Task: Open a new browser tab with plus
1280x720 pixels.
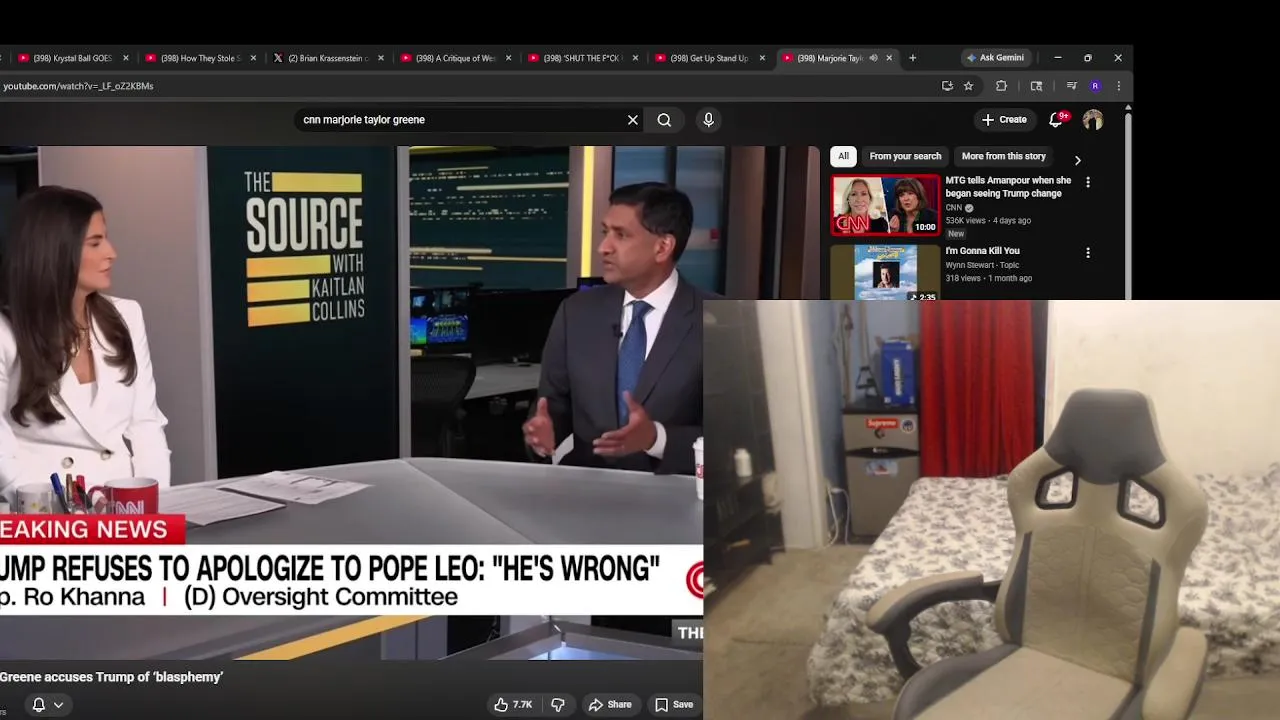Action: pos(912,58)
